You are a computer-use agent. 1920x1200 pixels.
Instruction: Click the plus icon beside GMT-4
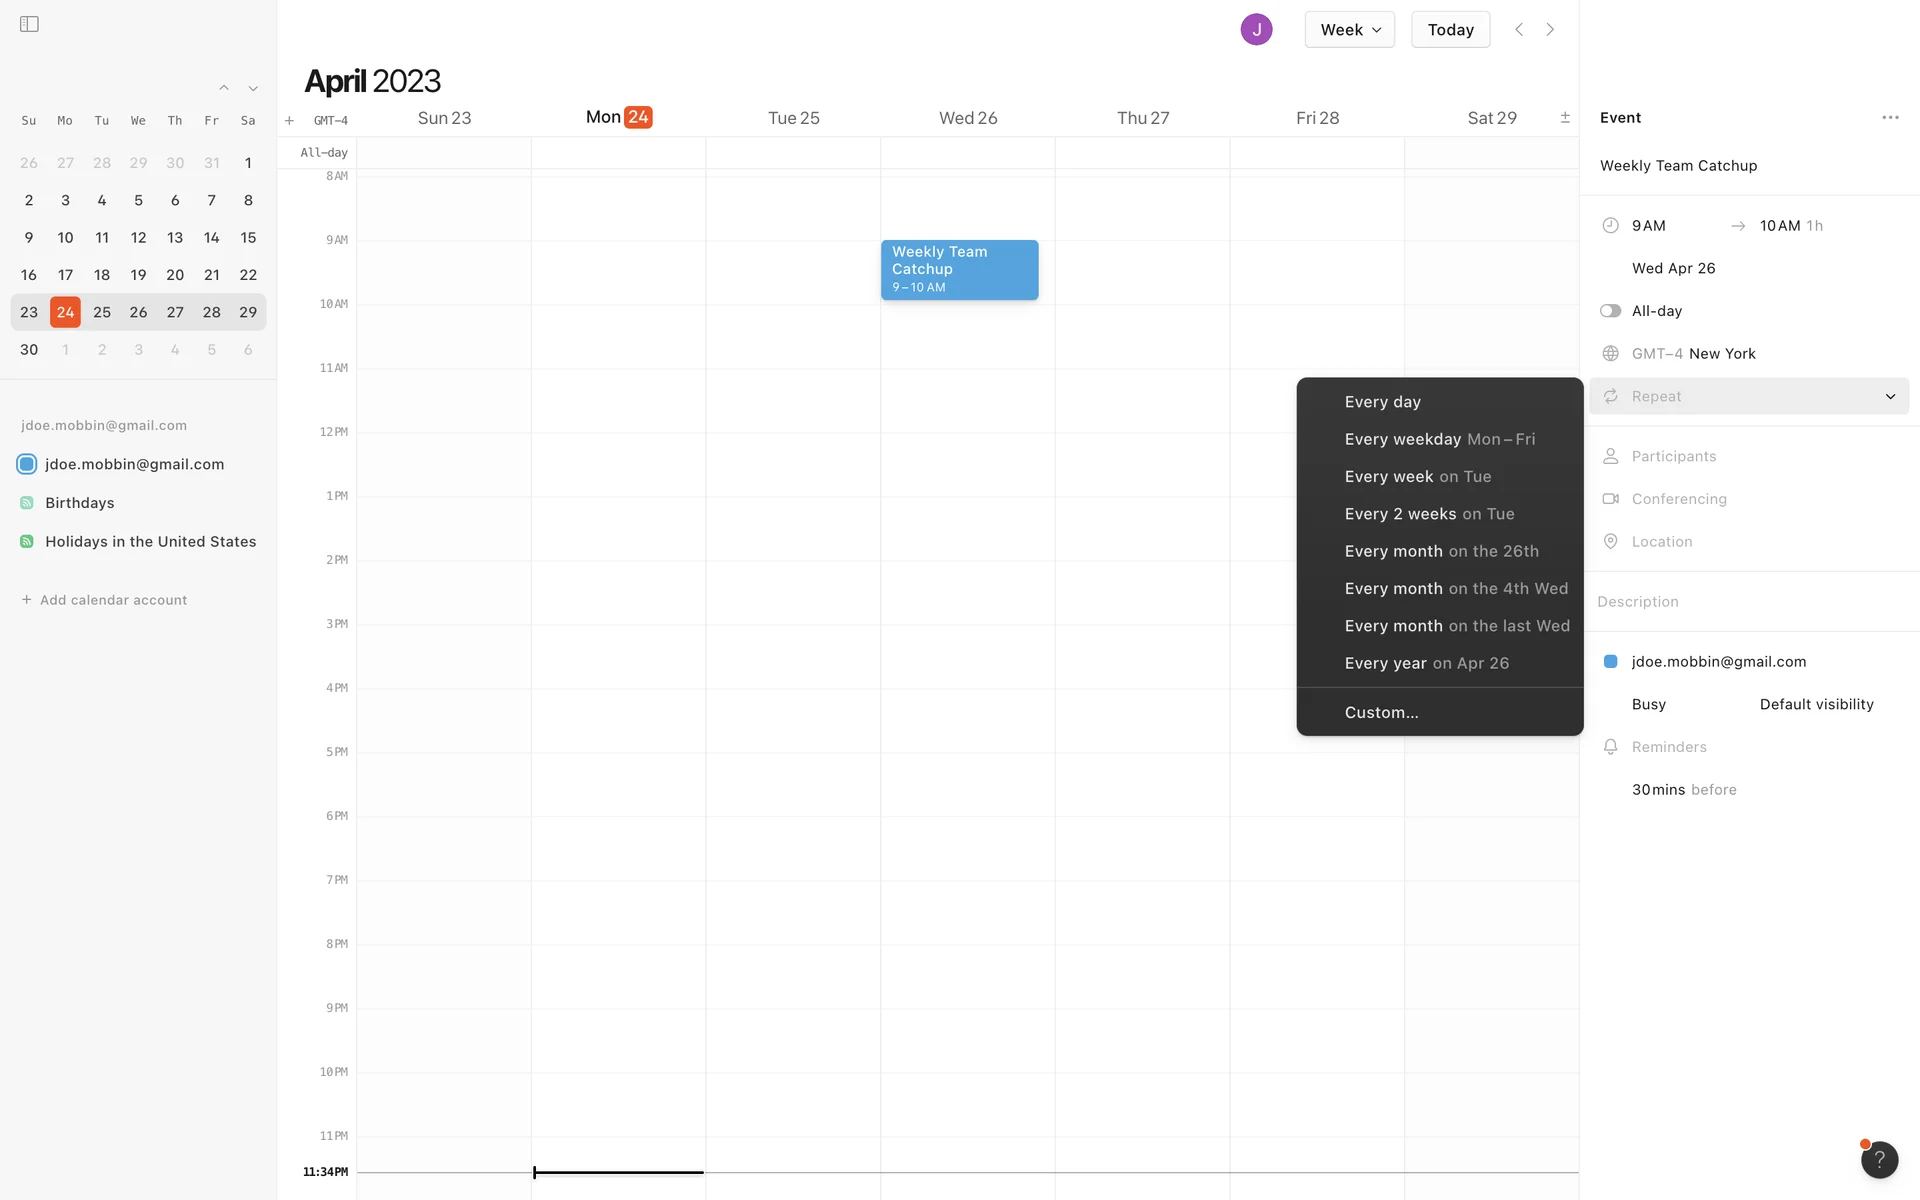click(x=289, y=120)
